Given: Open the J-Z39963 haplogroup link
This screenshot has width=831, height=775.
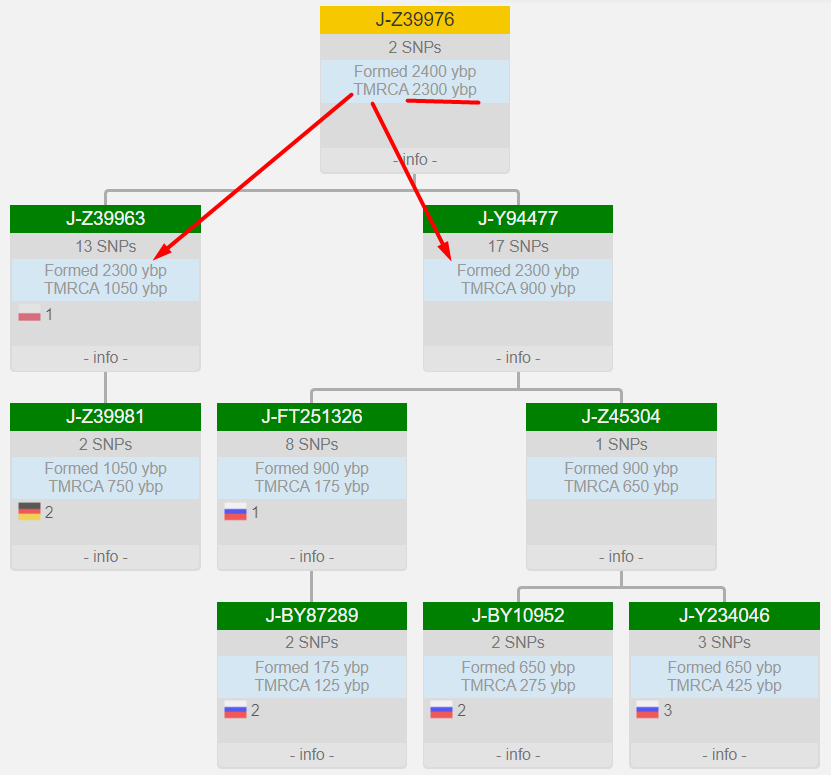Looking at the screenshot, I should pyautogui.click(x=105, y=219).
